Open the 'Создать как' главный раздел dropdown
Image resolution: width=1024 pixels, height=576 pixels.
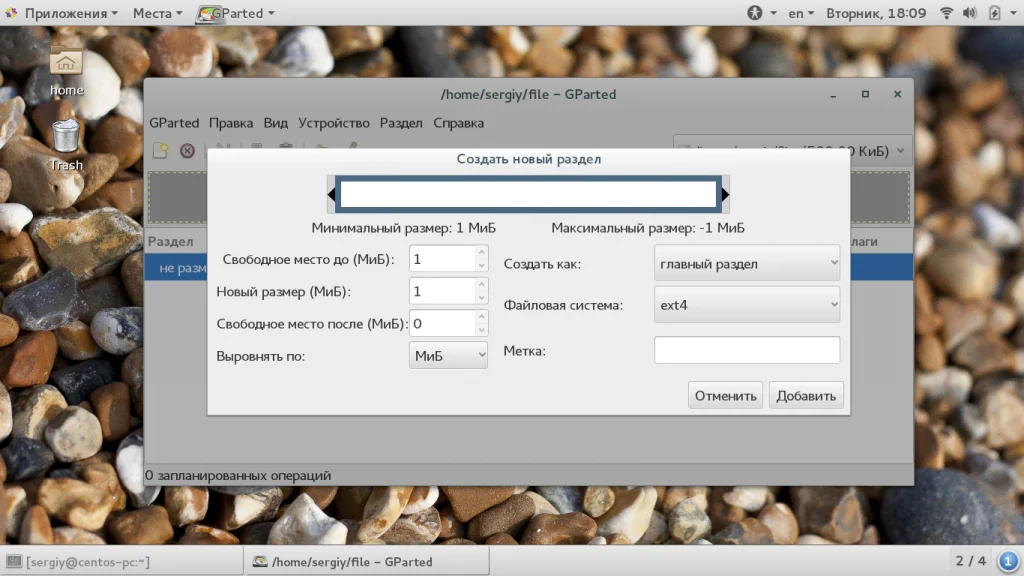746,263
